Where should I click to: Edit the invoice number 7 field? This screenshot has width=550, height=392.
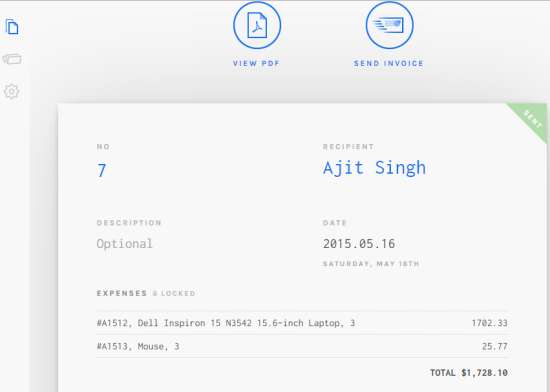(x=102, y=171)
